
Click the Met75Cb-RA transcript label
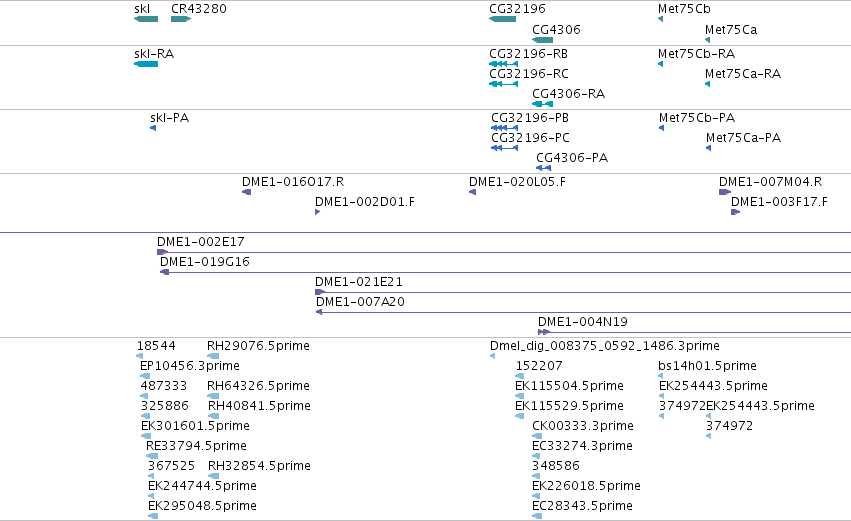pyautogui.click(x=696, y=54)
